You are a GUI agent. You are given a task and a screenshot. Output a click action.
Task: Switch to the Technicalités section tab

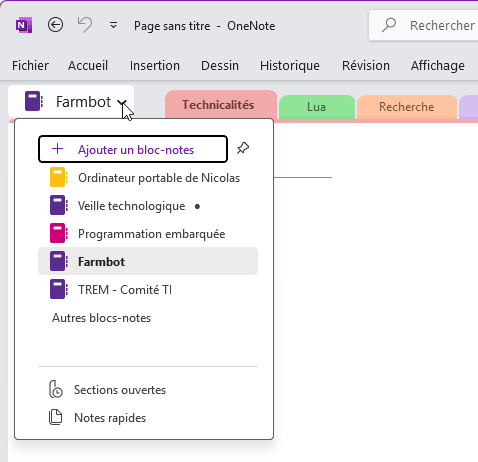pyautogui.click(x=221, y=105)
